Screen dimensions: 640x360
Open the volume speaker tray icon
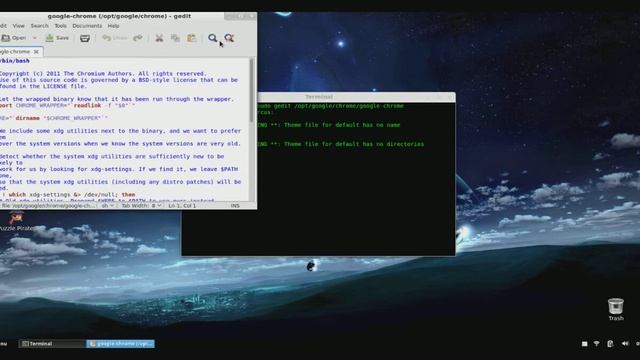[625, 344]
